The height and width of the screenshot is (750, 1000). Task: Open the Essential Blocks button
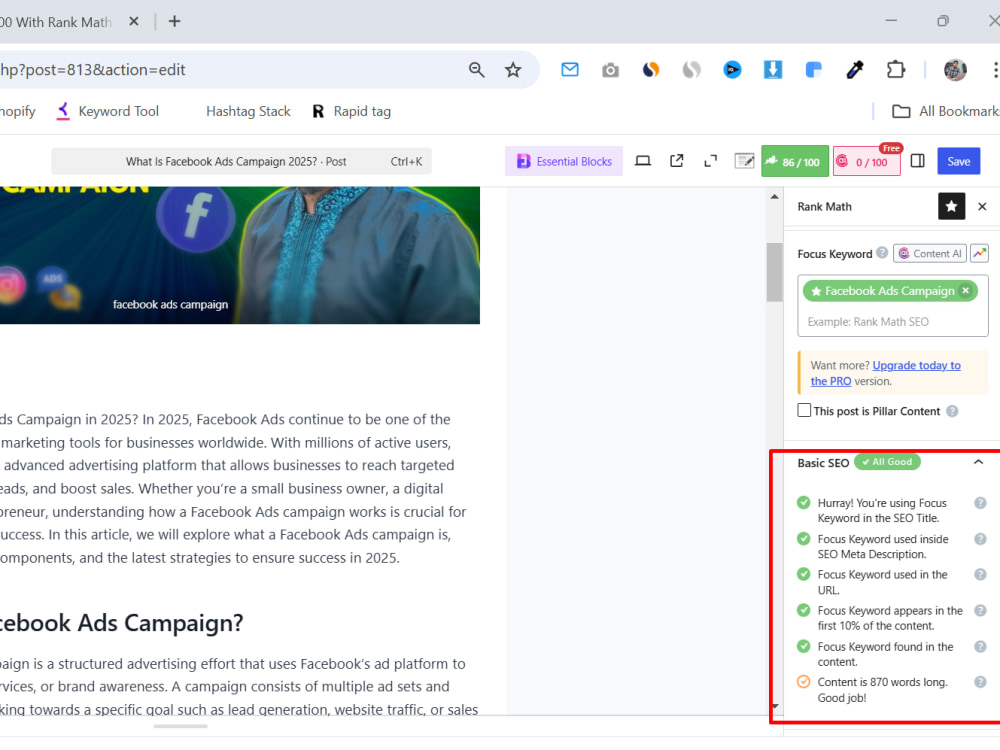564,161
